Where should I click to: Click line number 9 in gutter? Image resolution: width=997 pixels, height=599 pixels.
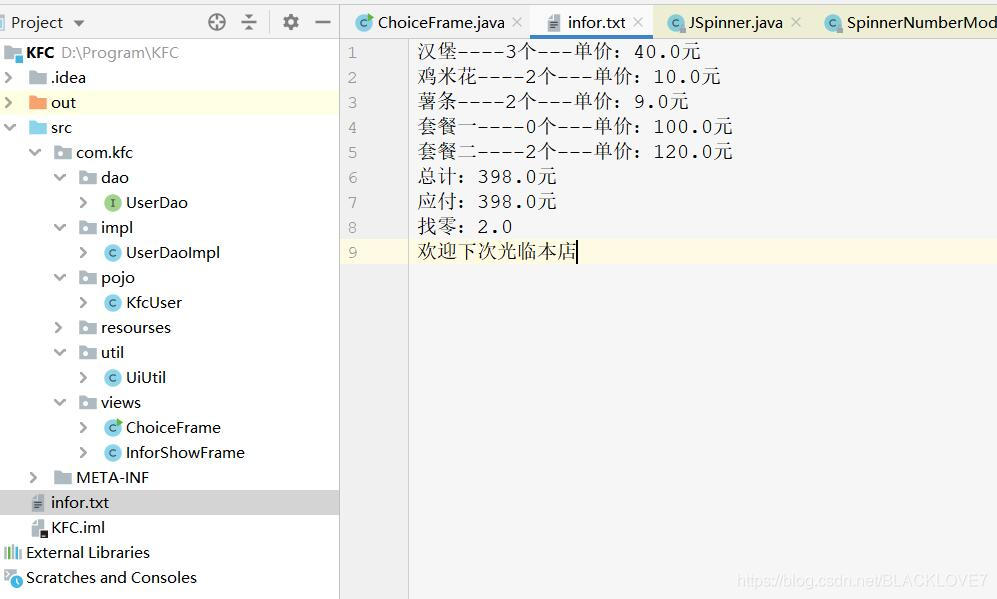pos(352,252)
